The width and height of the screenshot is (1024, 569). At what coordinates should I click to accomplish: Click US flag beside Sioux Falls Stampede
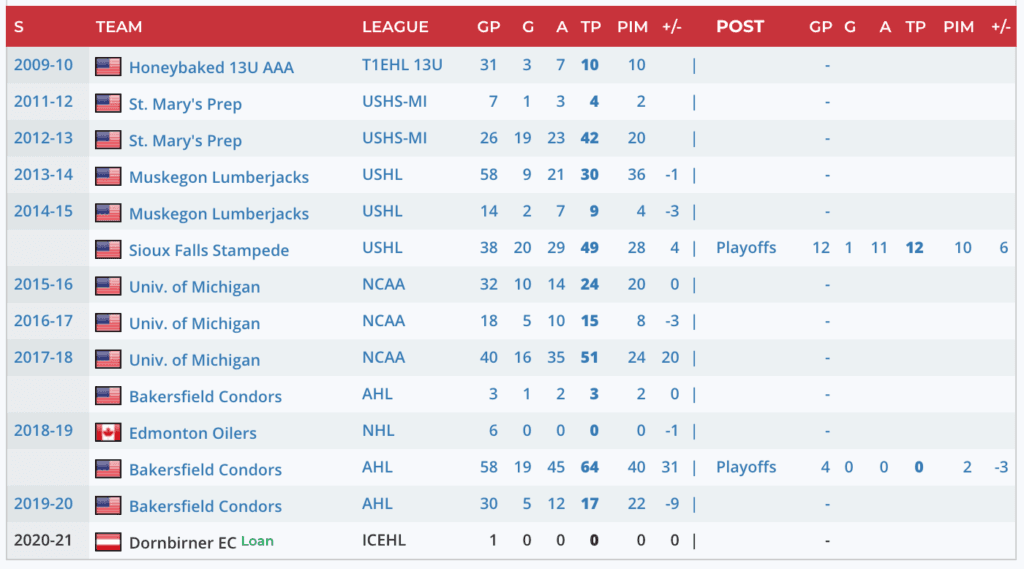pos(108,250)
